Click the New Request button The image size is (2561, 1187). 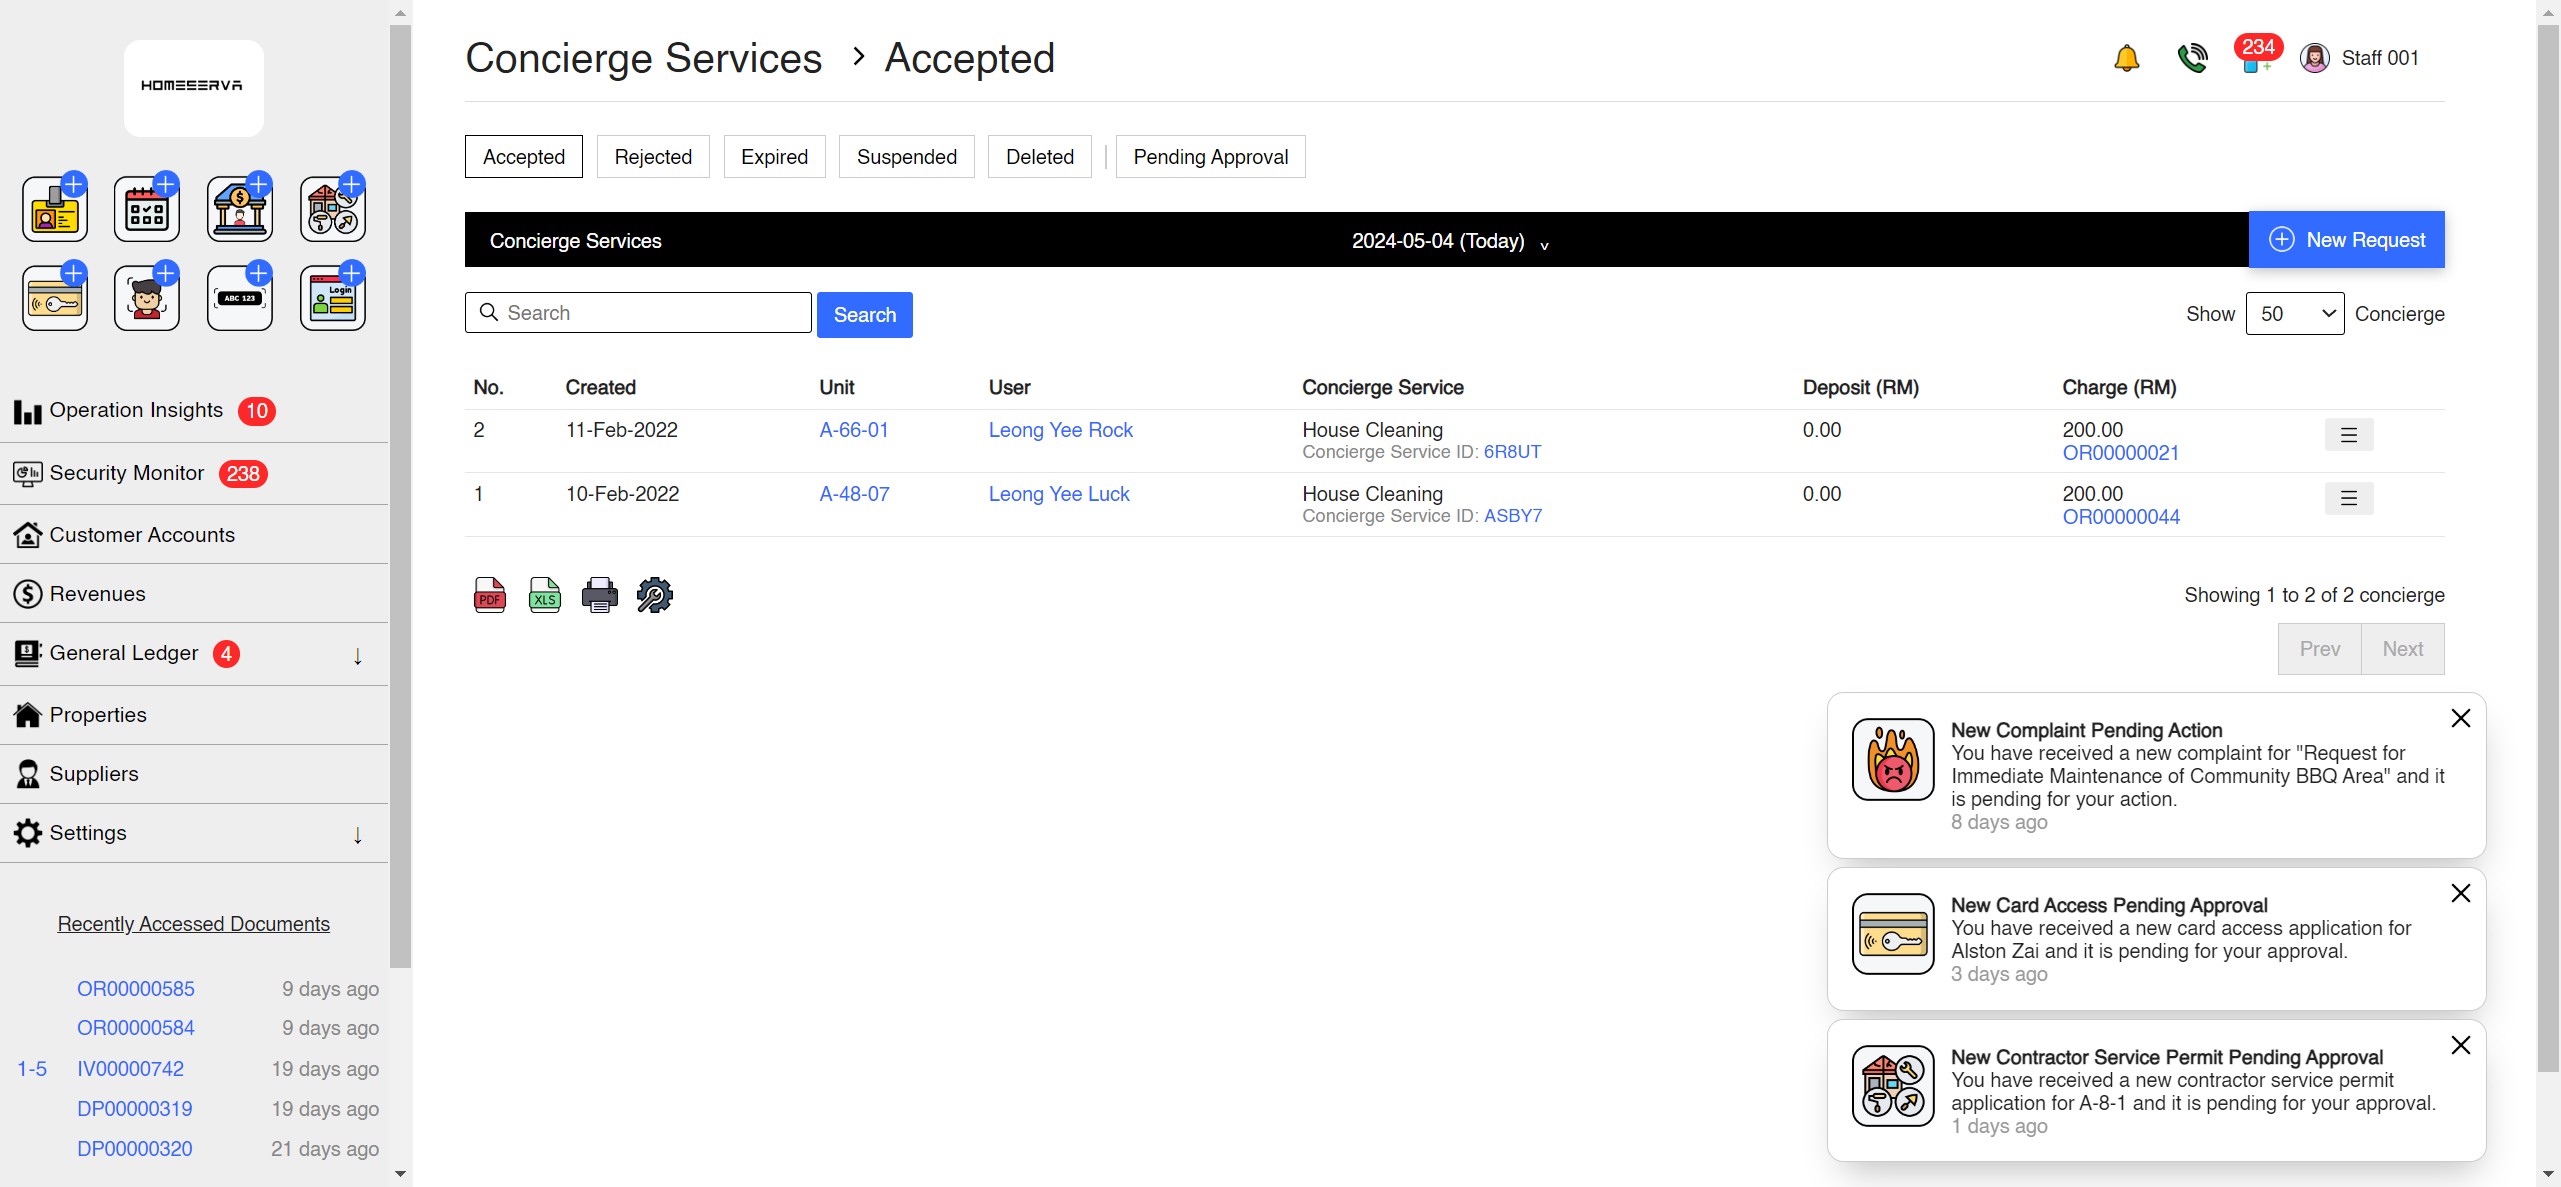(x=2347, y=239)
